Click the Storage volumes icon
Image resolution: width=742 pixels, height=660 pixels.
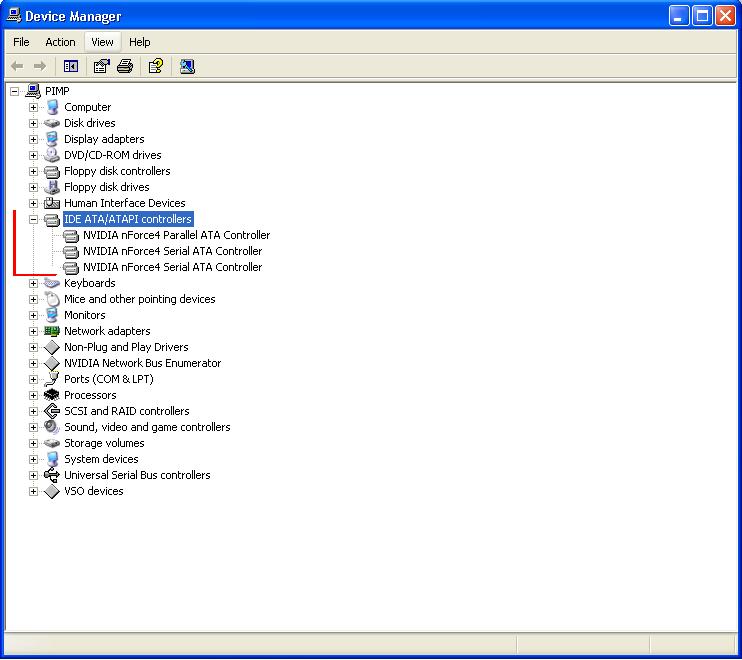pos(52,443)
